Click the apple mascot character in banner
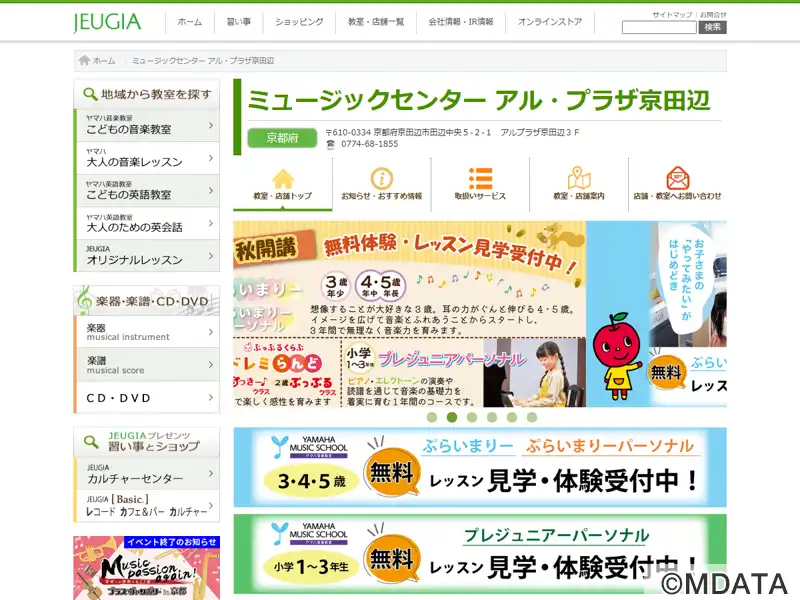Image resolution: width=800 pixels, height=600 pixels. point(617,356)
